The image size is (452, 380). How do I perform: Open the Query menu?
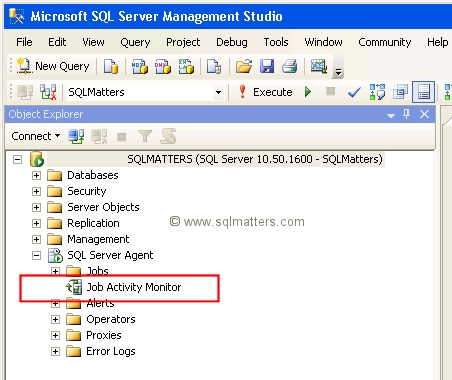click(135, 42)
